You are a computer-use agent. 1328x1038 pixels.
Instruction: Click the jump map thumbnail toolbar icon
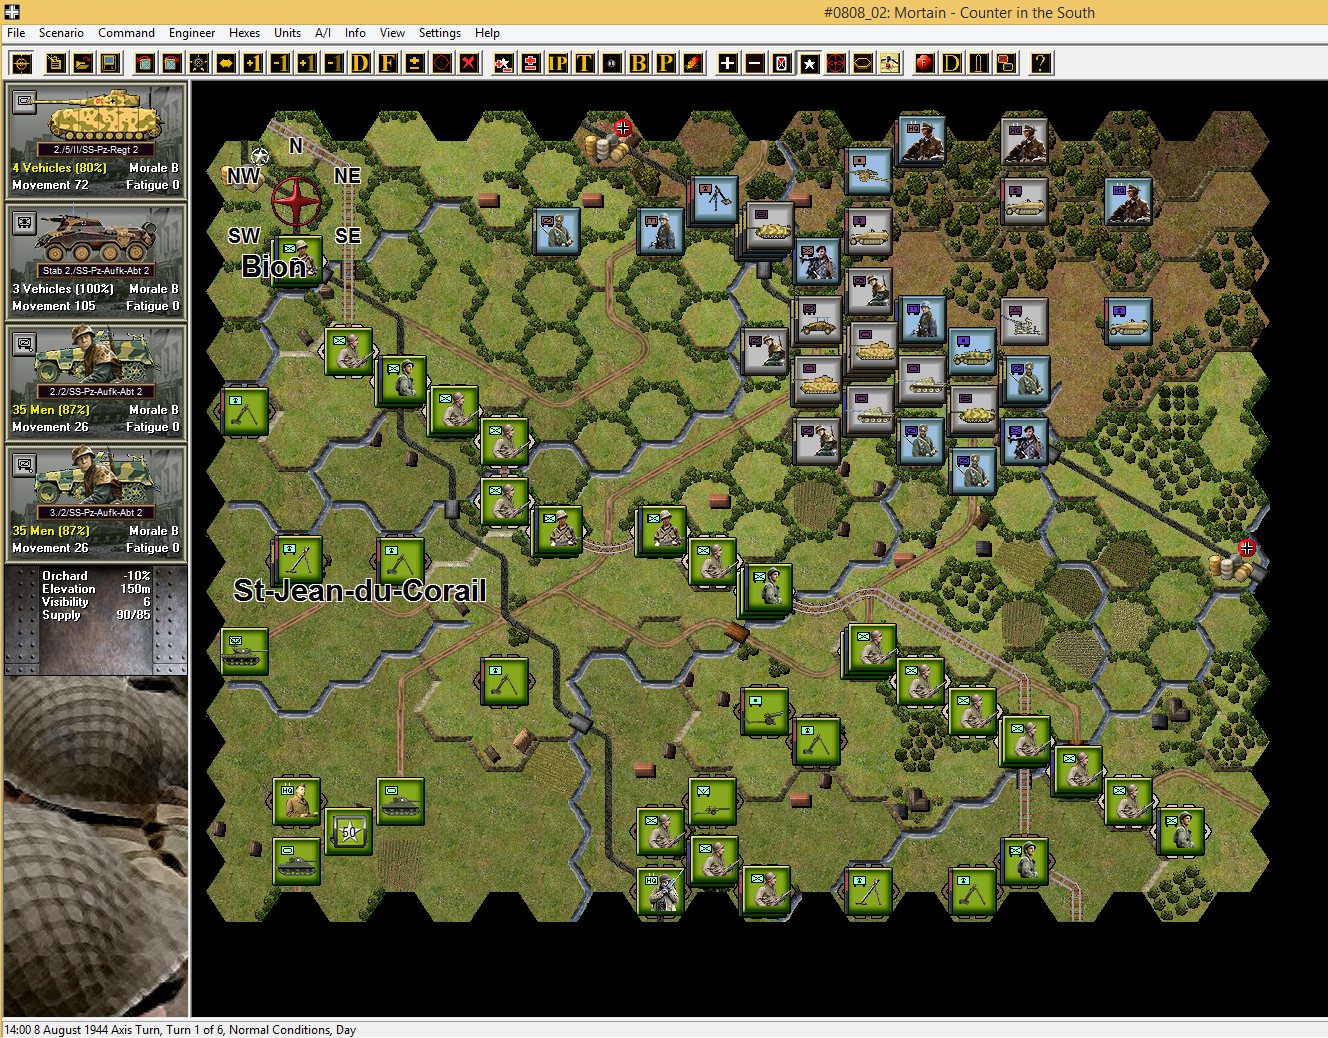click(x=890, y=64)
